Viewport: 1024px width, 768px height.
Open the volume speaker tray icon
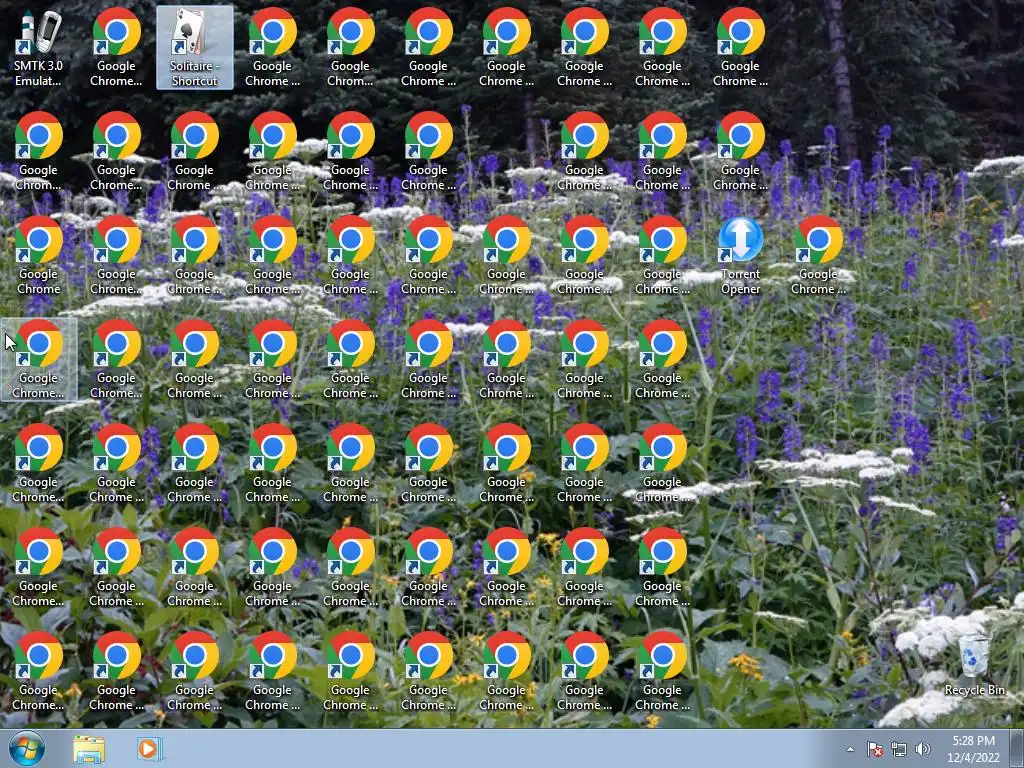point(923,749)
